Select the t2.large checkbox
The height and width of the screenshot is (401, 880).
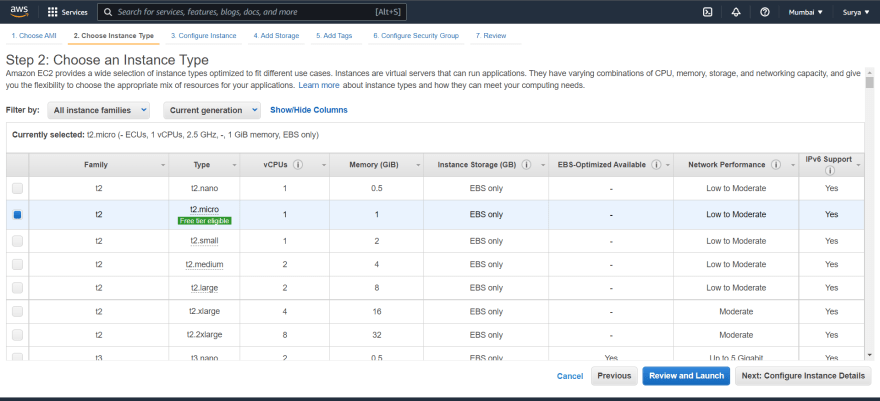[x=17, y=288]
